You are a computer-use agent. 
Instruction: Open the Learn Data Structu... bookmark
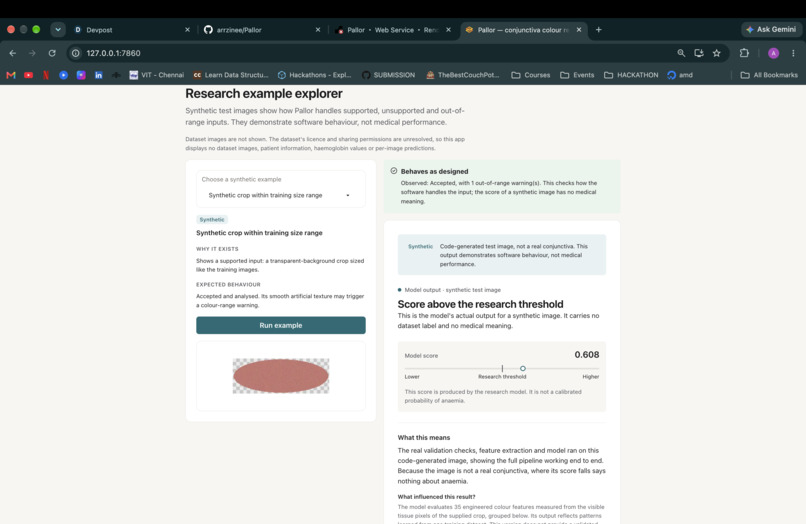point(231,75)
